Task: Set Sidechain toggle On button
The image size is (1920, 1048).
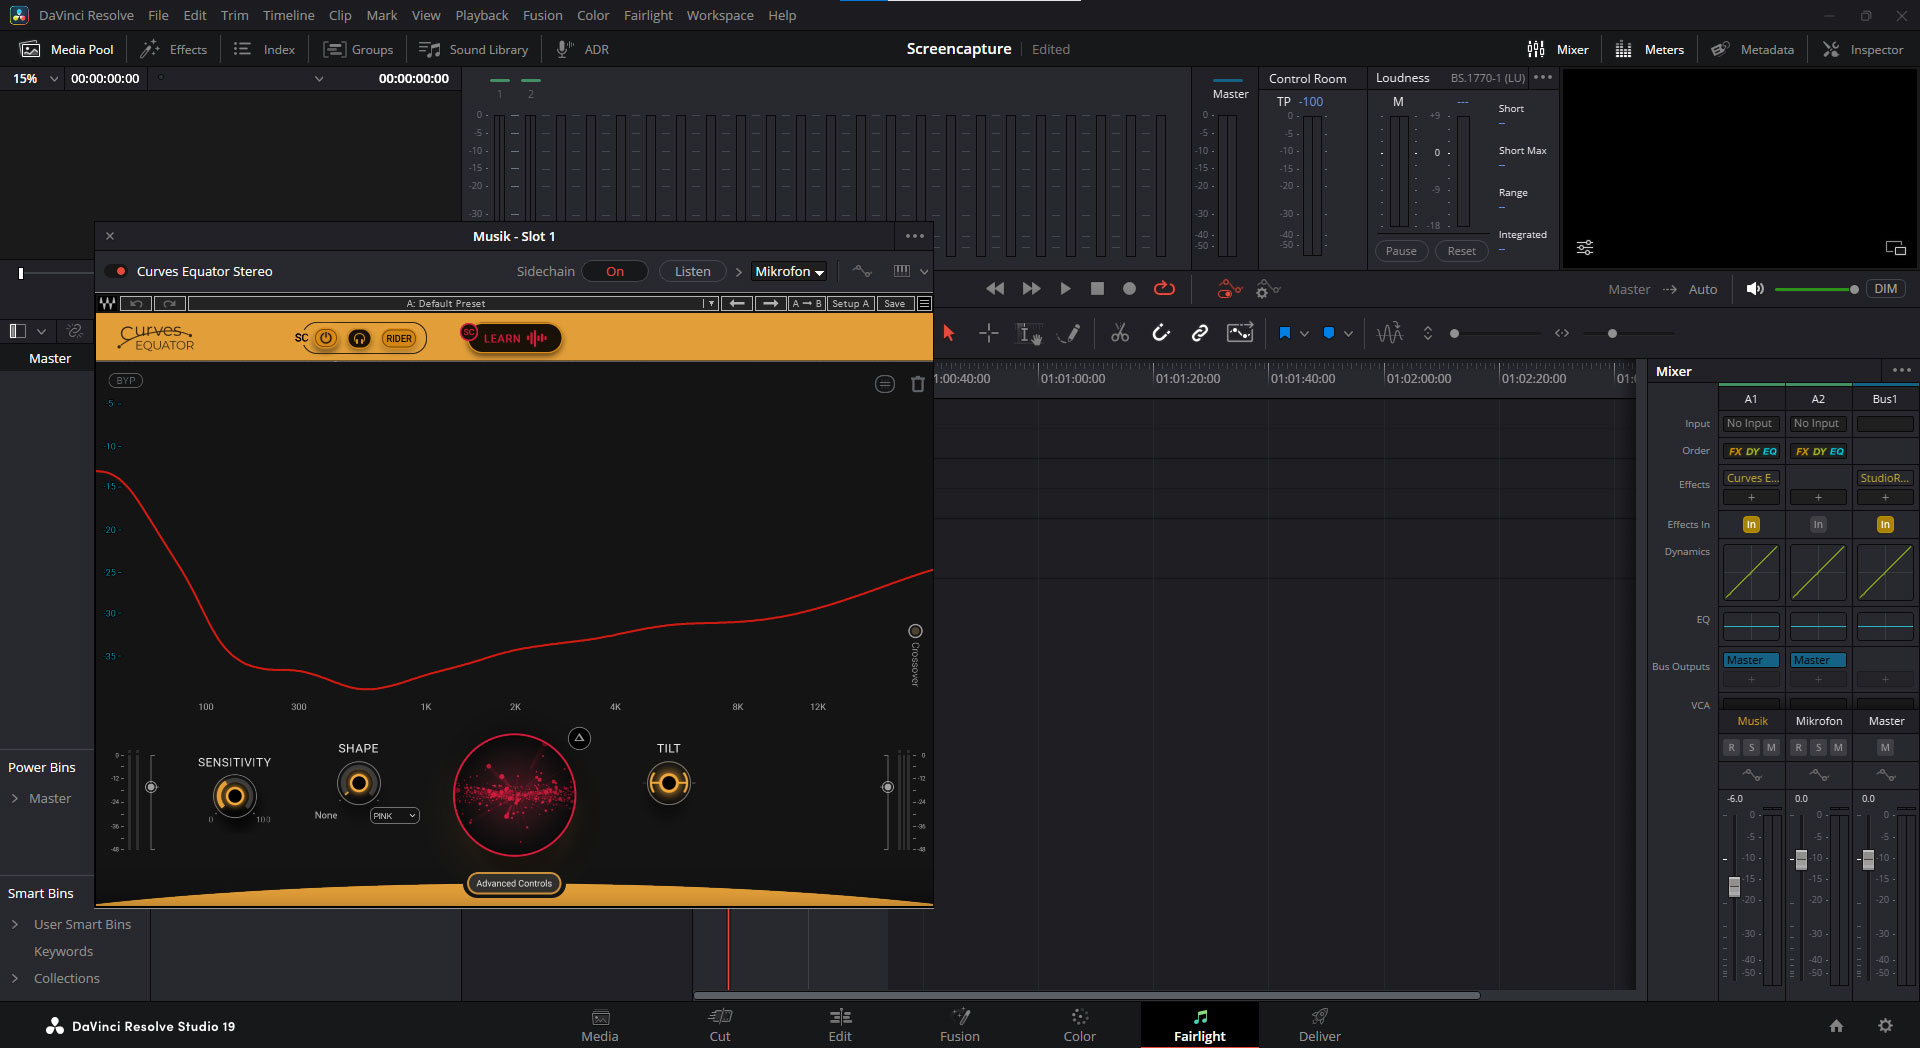Action: pos(615,271)
